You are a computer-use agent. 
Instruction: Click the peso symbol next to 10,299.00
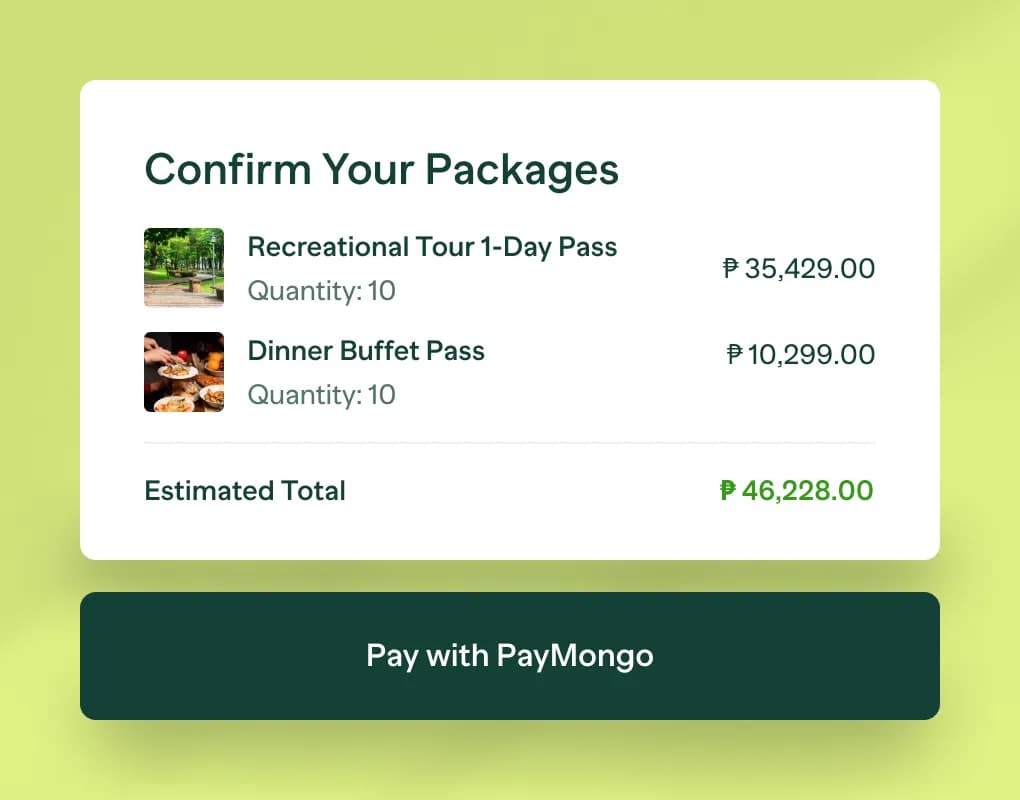(x=734, y=354)
